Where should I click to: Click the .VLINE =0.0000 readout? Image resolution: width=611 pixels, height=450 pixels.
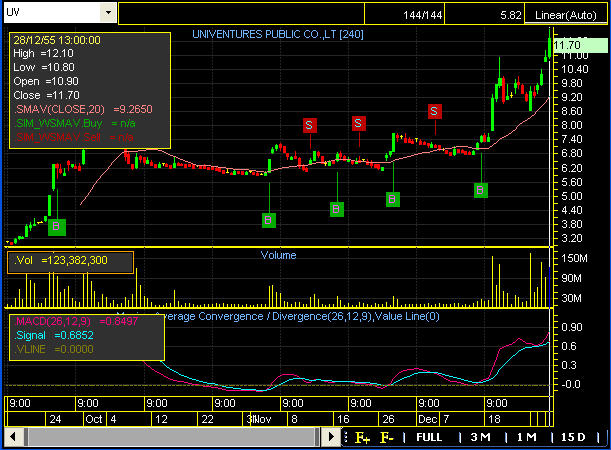pos(53,349)
